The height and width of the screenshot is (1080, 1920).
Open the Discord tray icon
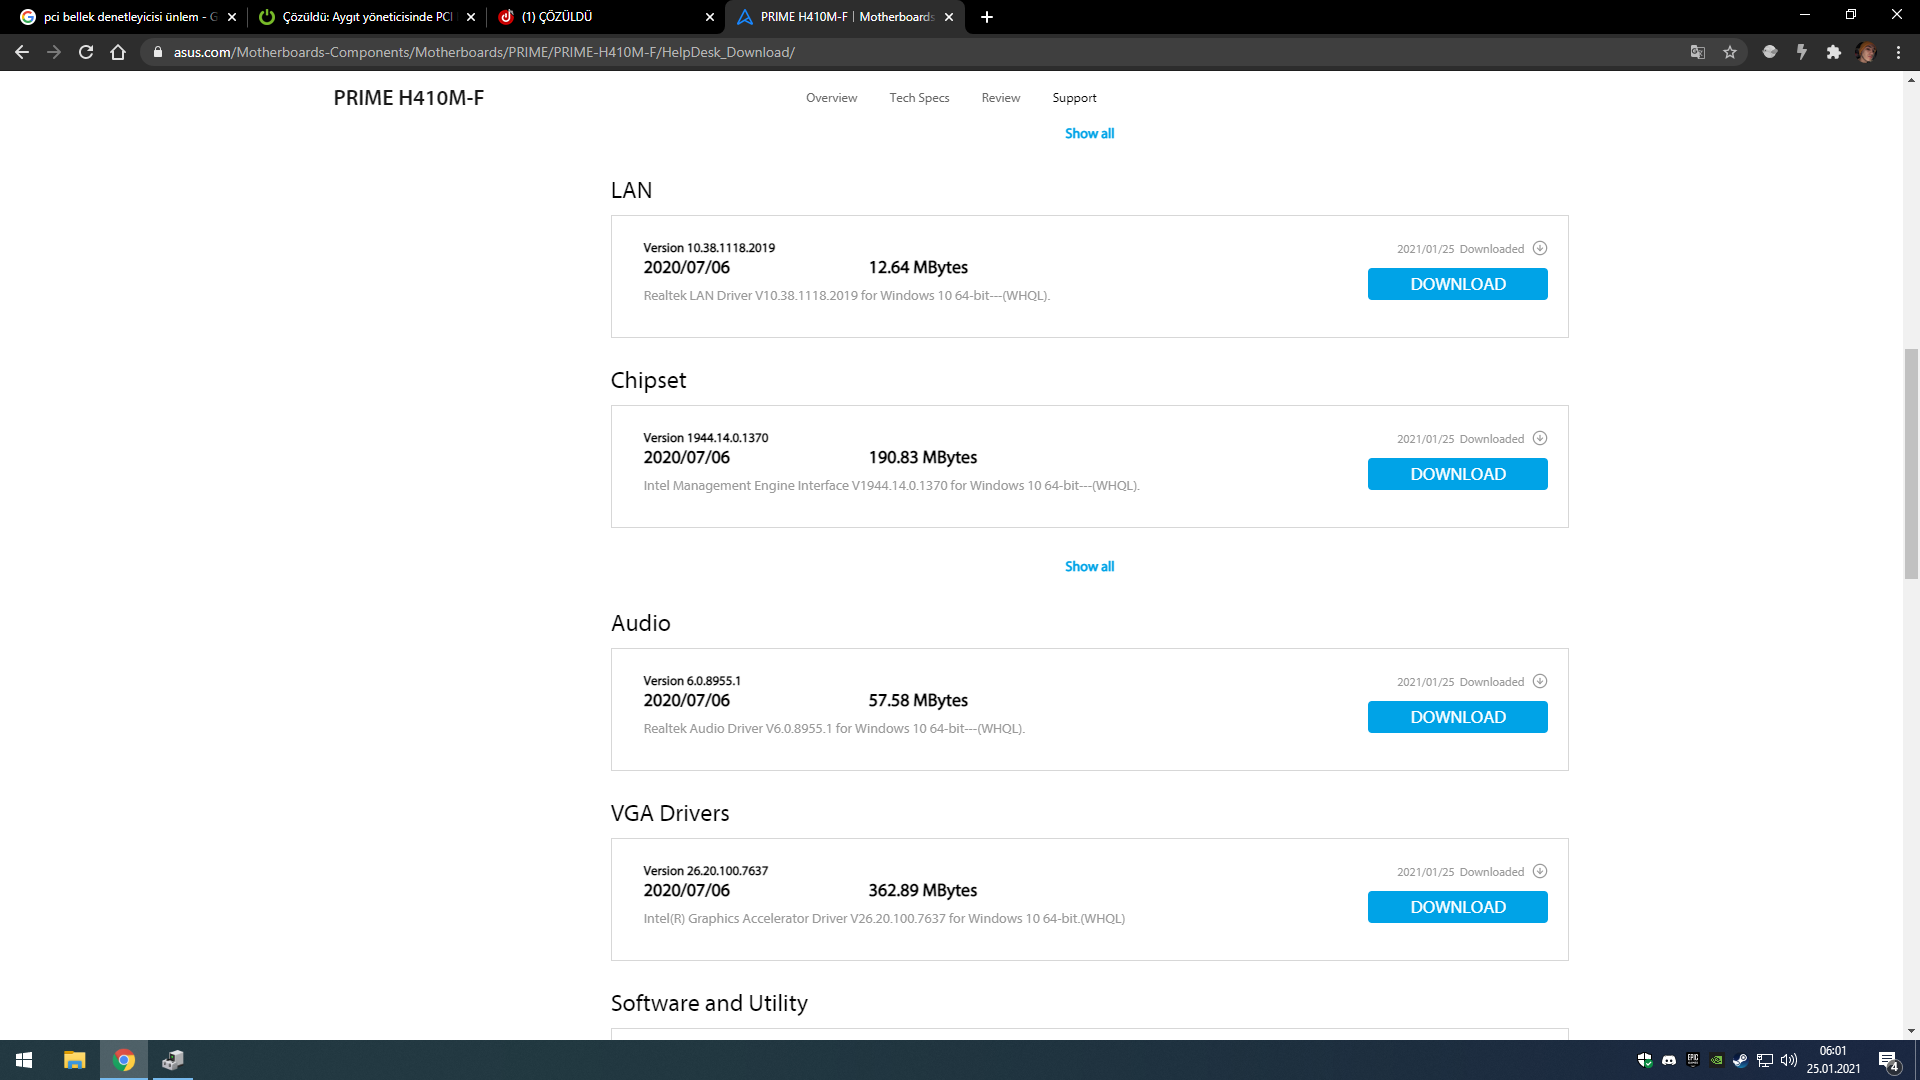click(1669, 1060)
